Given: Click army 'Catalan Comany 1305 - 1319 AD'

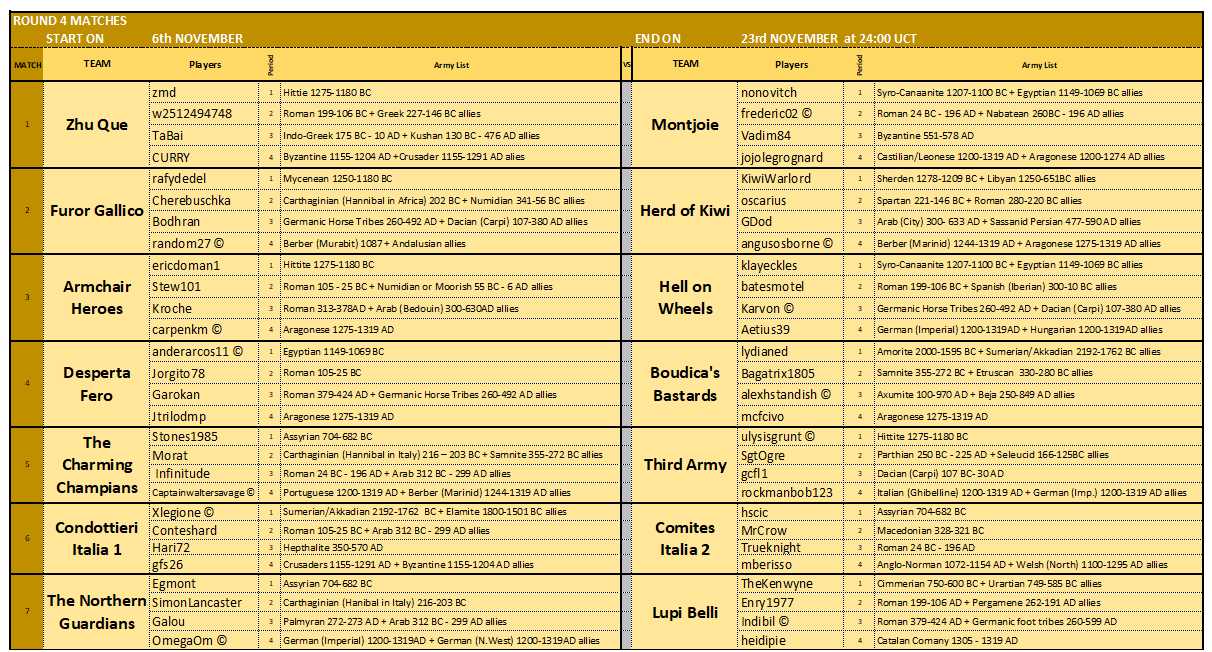Looking at the screenshot, I should (x=947, y=640).
